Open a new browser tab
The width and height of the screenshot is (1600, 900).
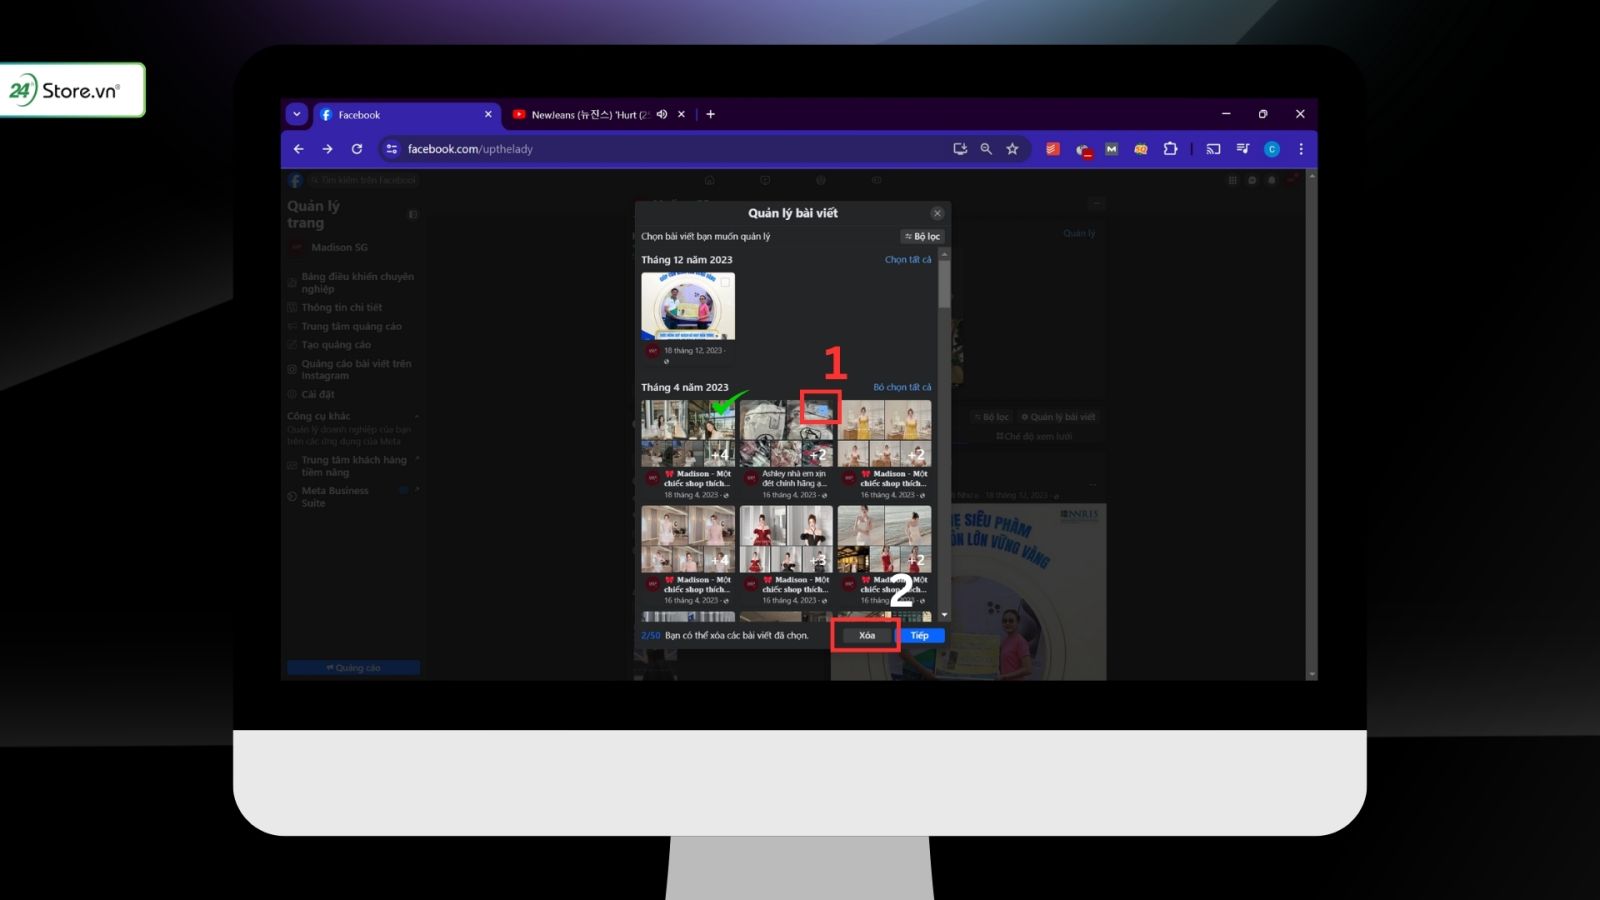pos(710,114)
